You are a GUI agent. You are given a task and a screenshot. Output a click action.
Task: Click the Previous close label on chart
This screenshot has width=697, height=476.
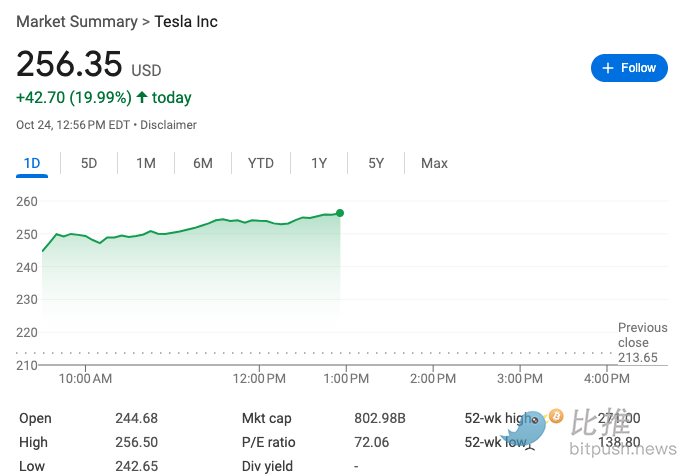pyautogui.click(x=642, y=334)
